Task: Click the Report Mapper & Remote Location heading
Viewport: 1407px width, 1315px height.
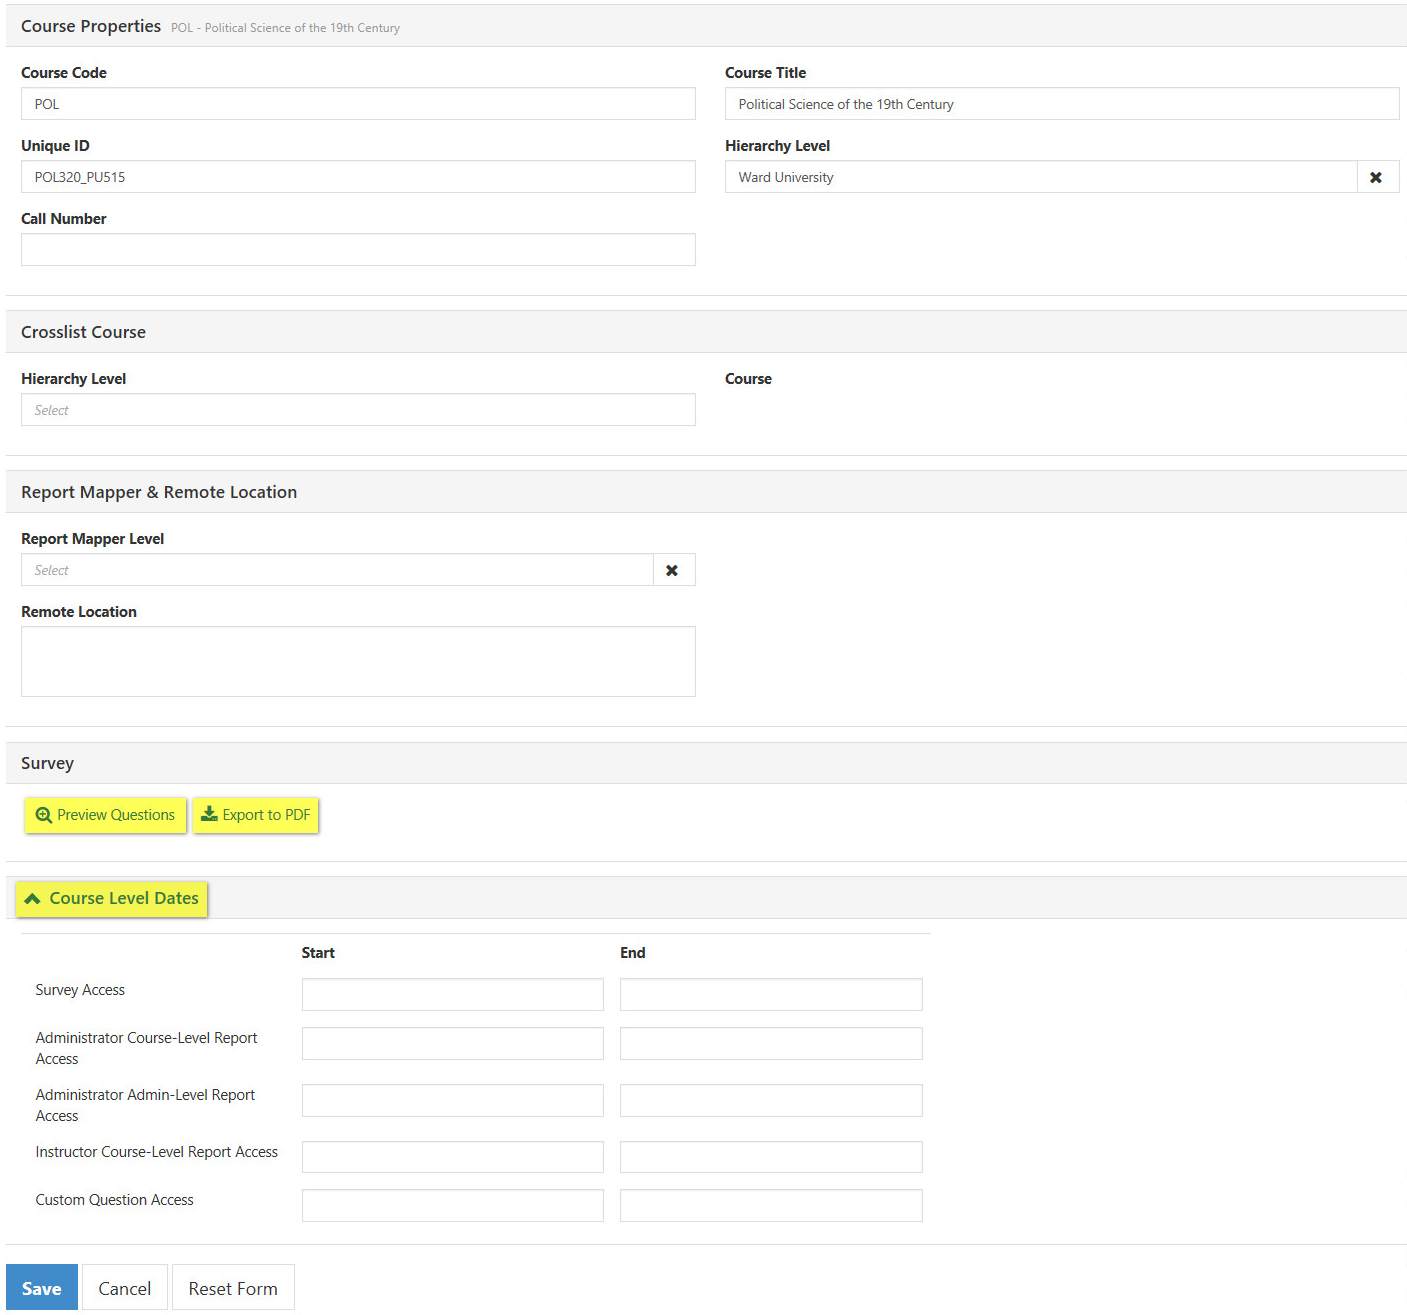Action: pos(159,492)
